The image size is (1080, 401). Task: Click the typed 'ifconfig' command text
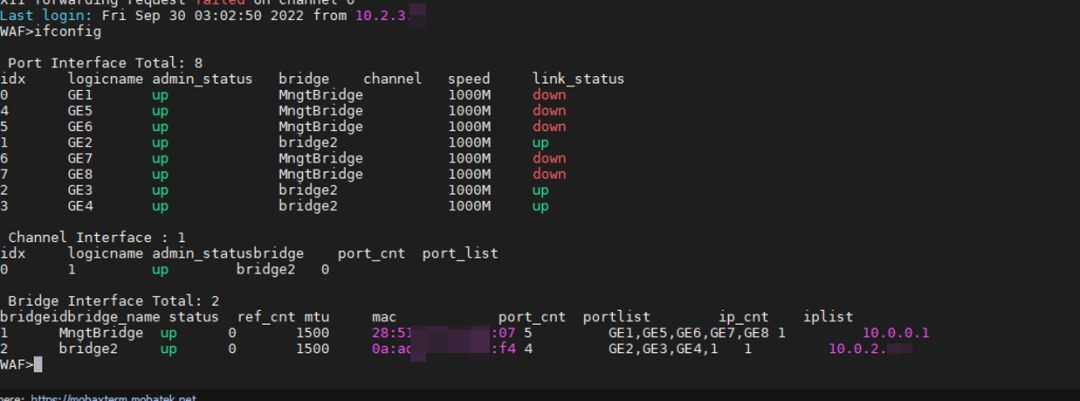tap(68, 32)
